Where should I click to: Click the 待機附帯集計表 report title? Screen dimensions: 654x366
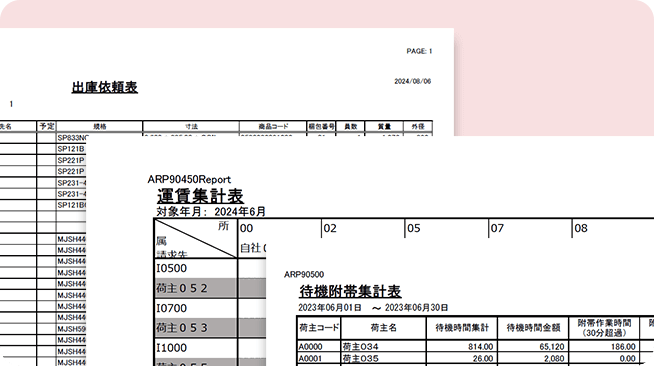(x=350, y=291)
